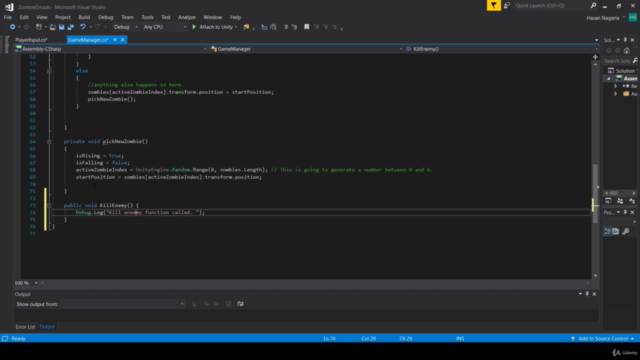This screenshot has width=640, height=360.
Task: Collapse the pickNewZombie method outline
Action: (x=49, y=142)
